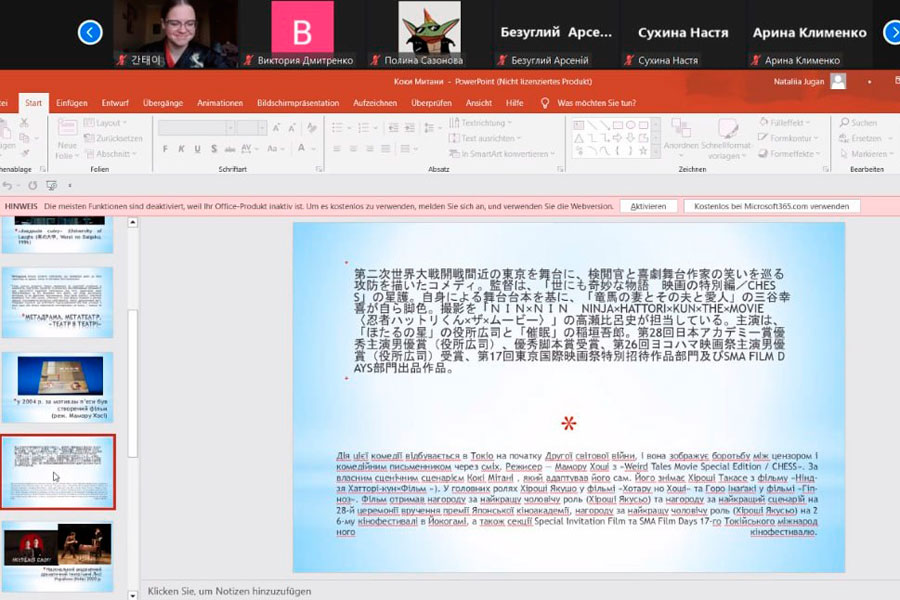Open the Einfügen ribbon tab
Viewport: 900px width, 600px height.
pos(72,103)
